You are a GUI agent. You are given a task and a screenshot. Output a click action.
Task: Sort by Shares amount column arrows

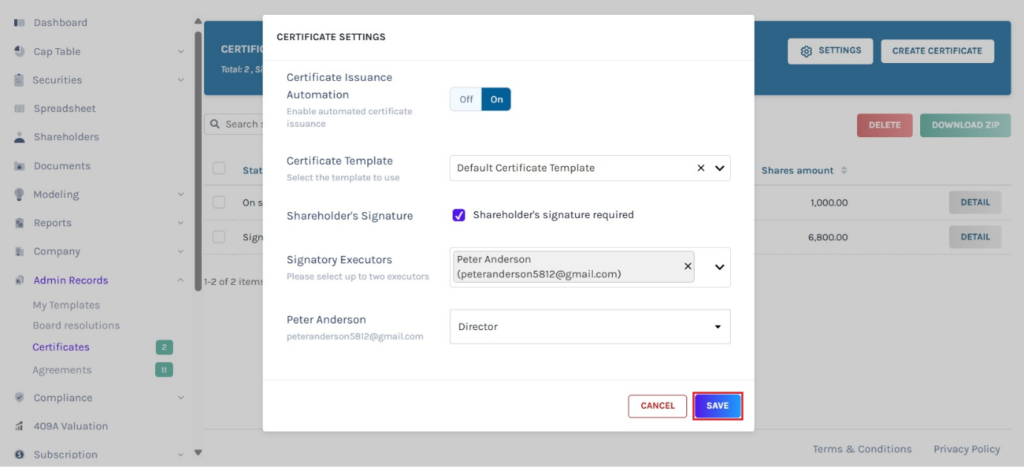(844, 171)
